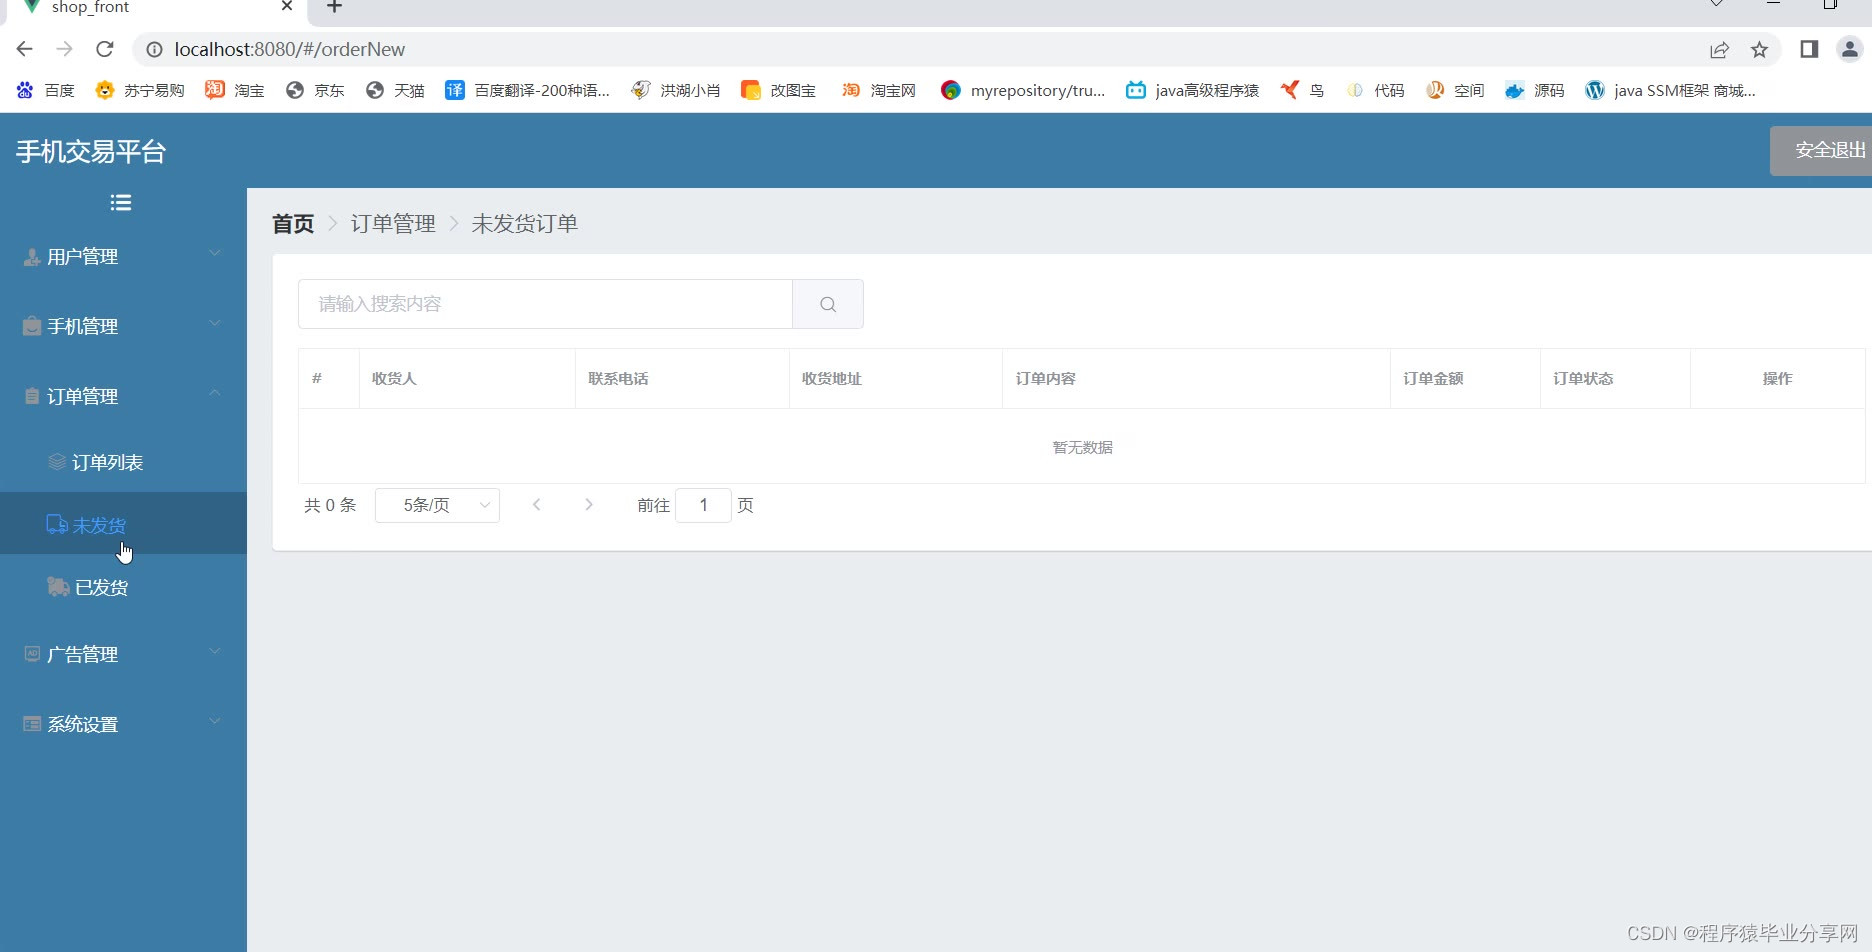1872x952 pixels.
Task: Click the 系统设置 panel icon
Action: pyautogui.click(x=32, y=724)
